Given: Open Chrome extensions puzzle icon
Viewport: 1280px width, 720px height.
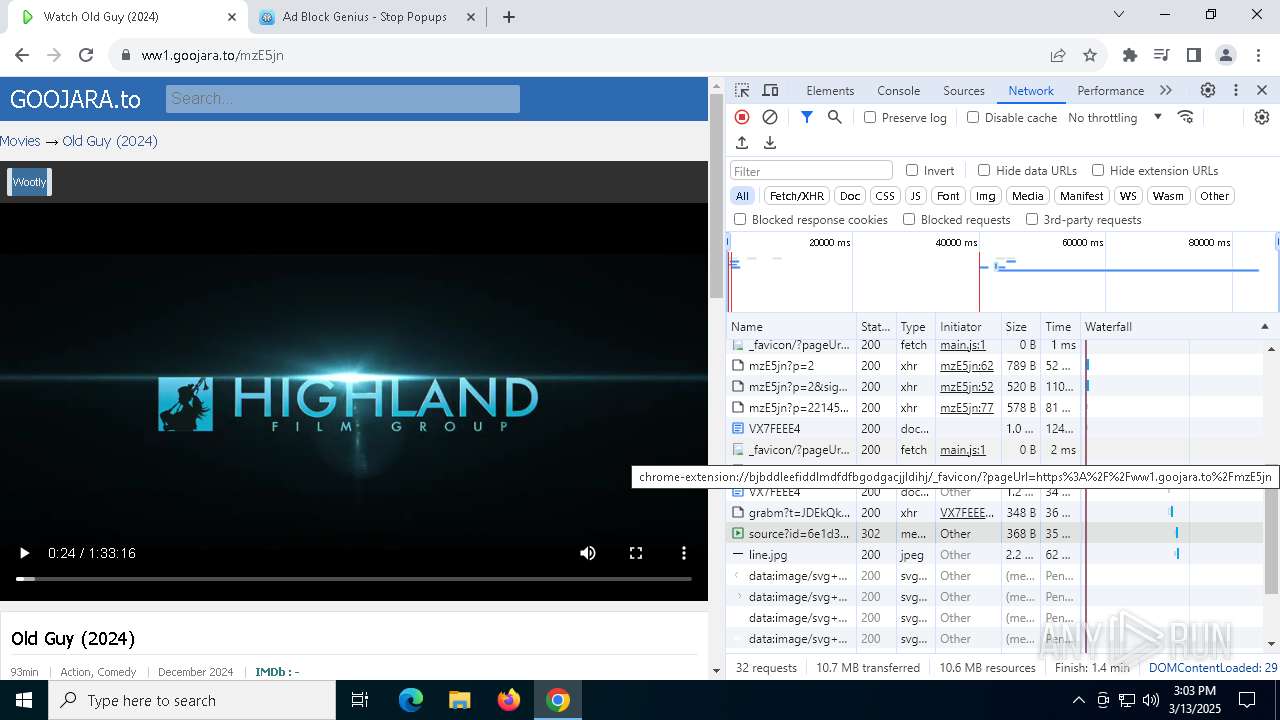Looking at the screenshot, I should tap(1130, 55).
